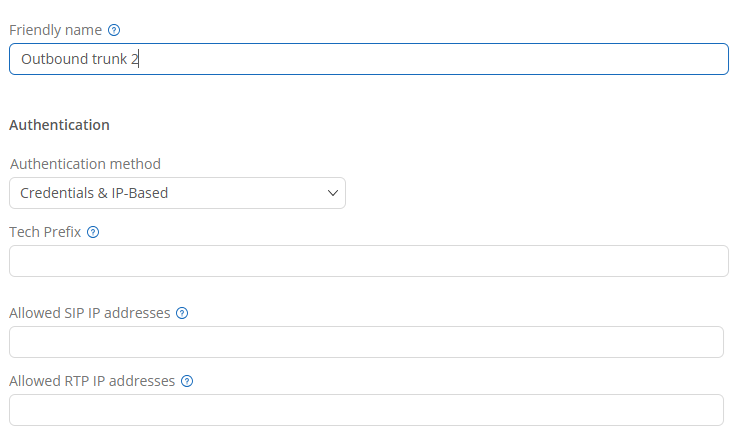Click the Tech Prefix help icon
This screenshot has width=752, height=433.
point(93,232)
